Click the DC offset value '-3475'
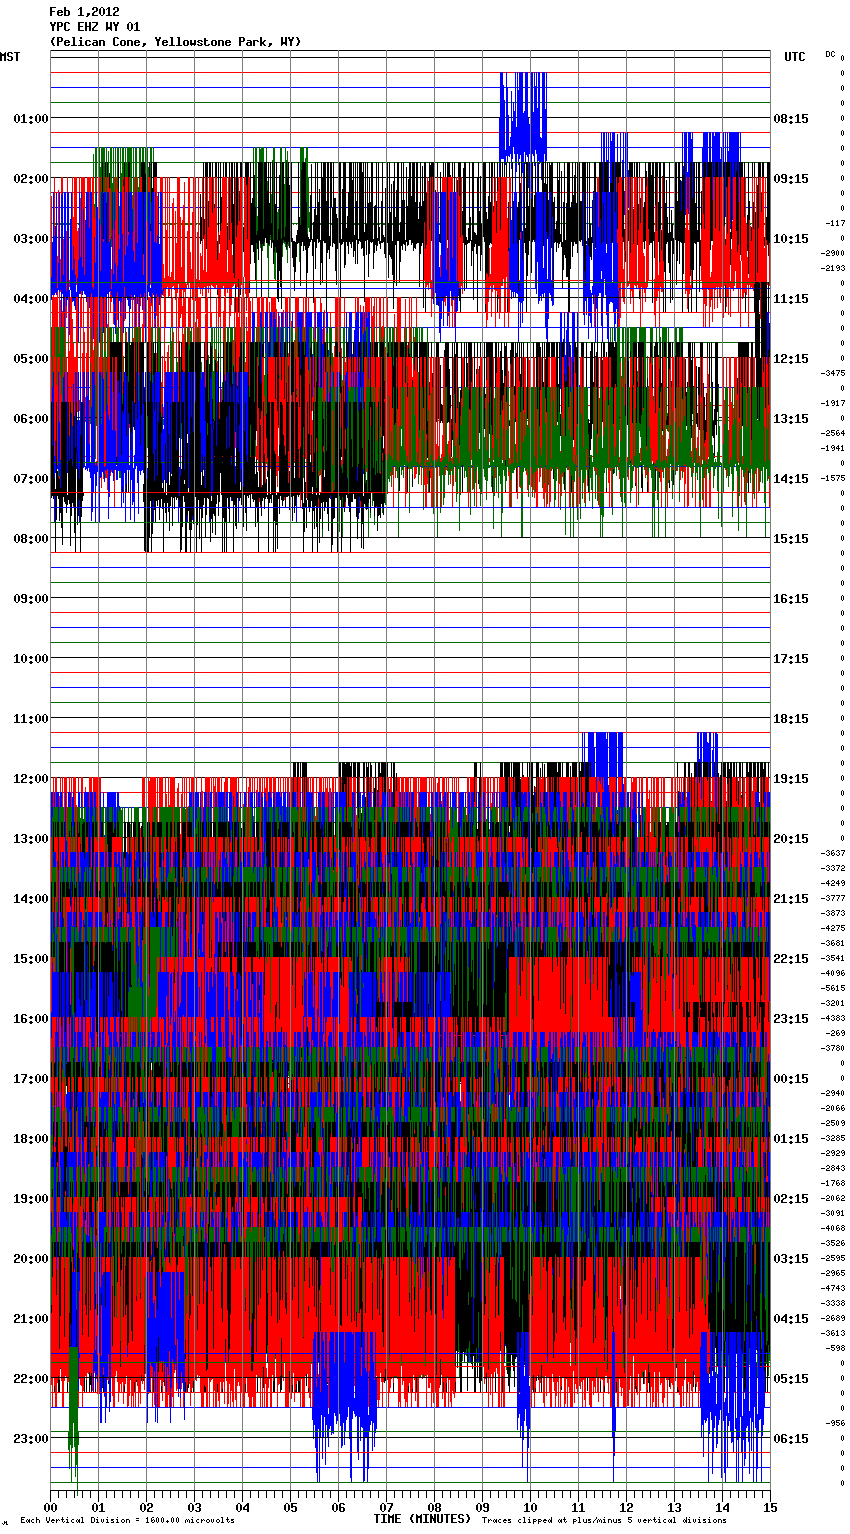 [832, 373]
